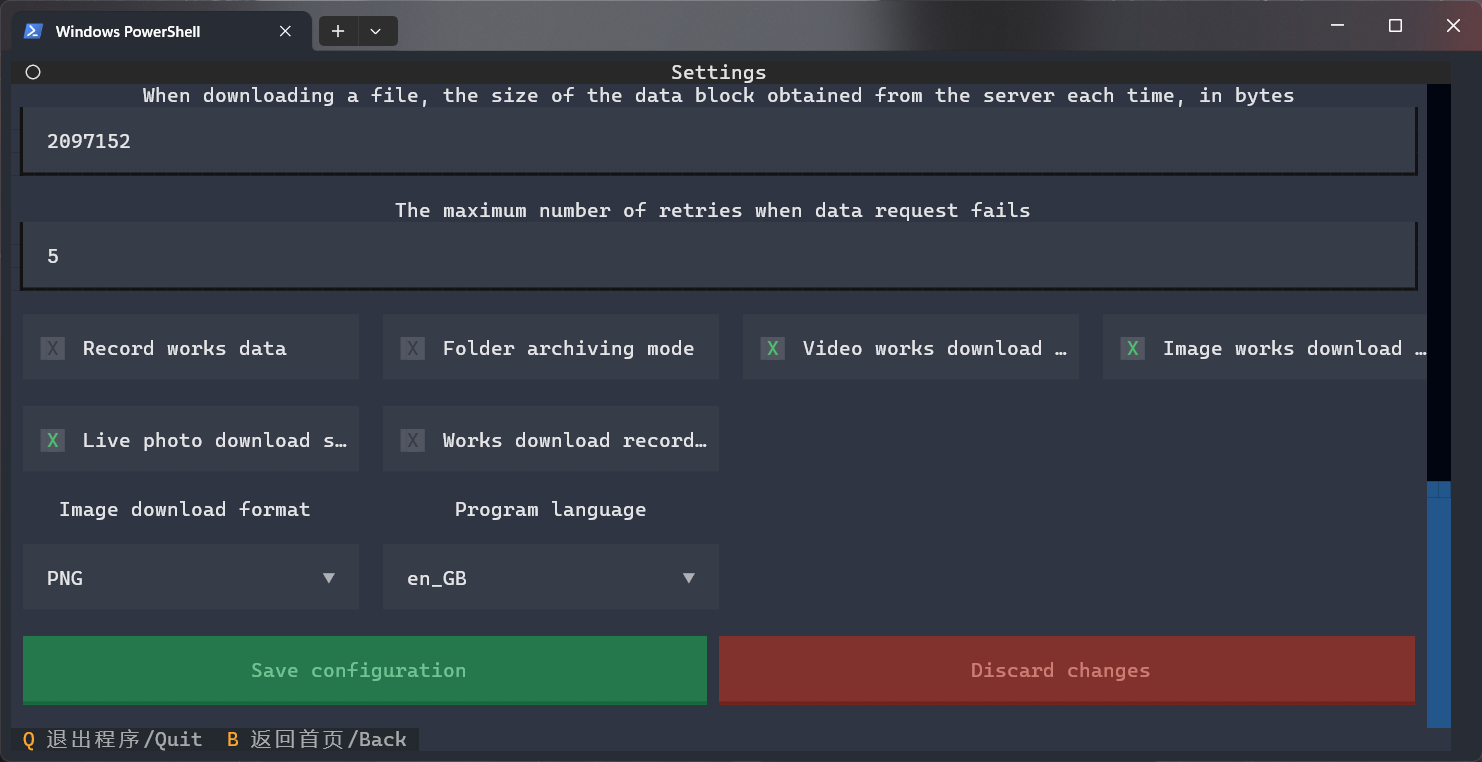Select the Back footer shortcut

[x=317, y=739]
